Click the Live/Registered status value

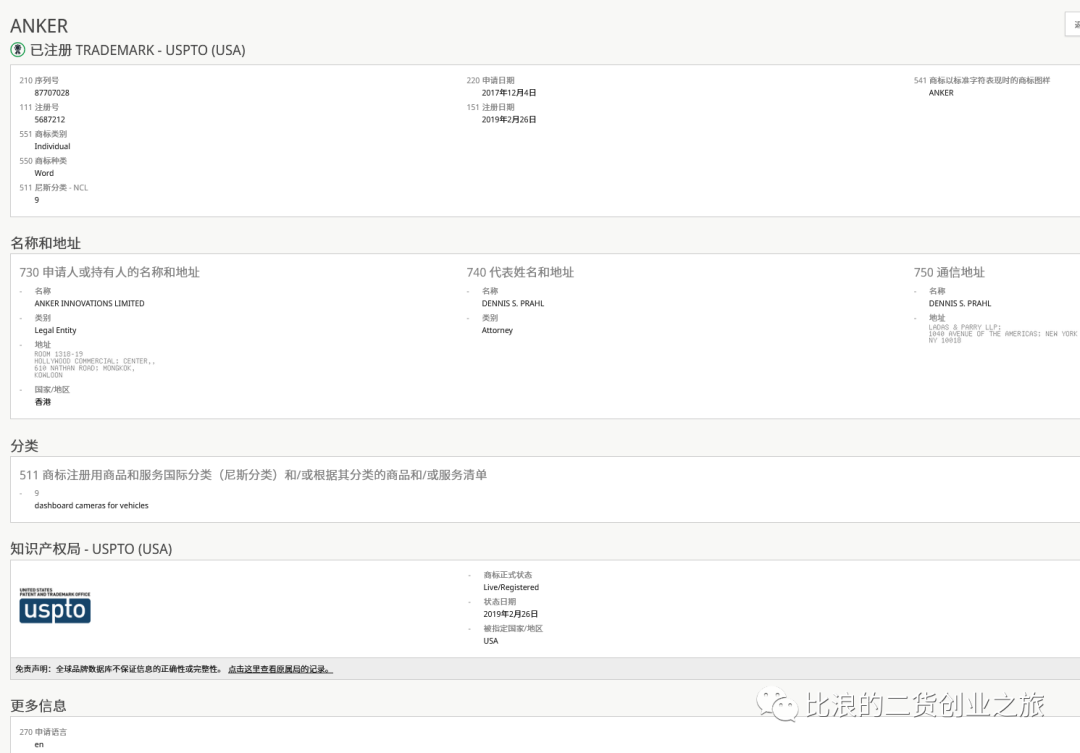511,588
